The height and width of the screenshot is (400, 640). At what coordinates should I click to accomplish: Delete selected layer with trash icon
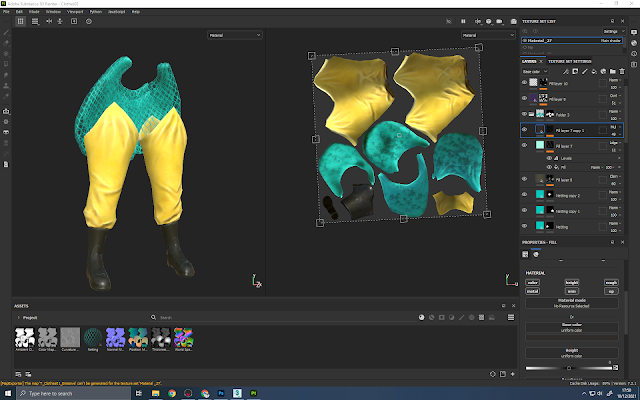(622, 71)
